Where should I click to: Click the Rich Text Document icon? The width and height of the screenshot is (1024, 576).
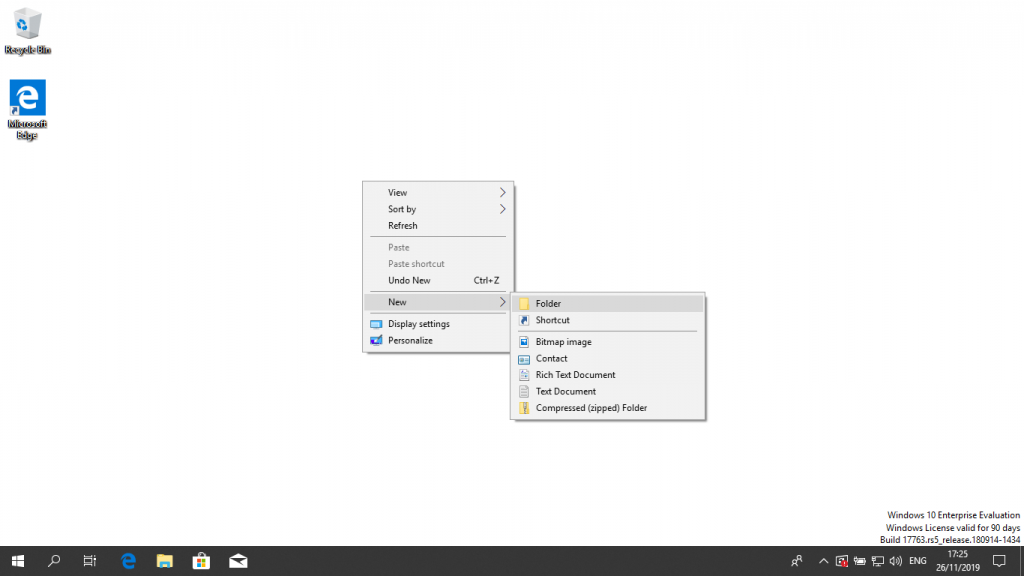524,375
